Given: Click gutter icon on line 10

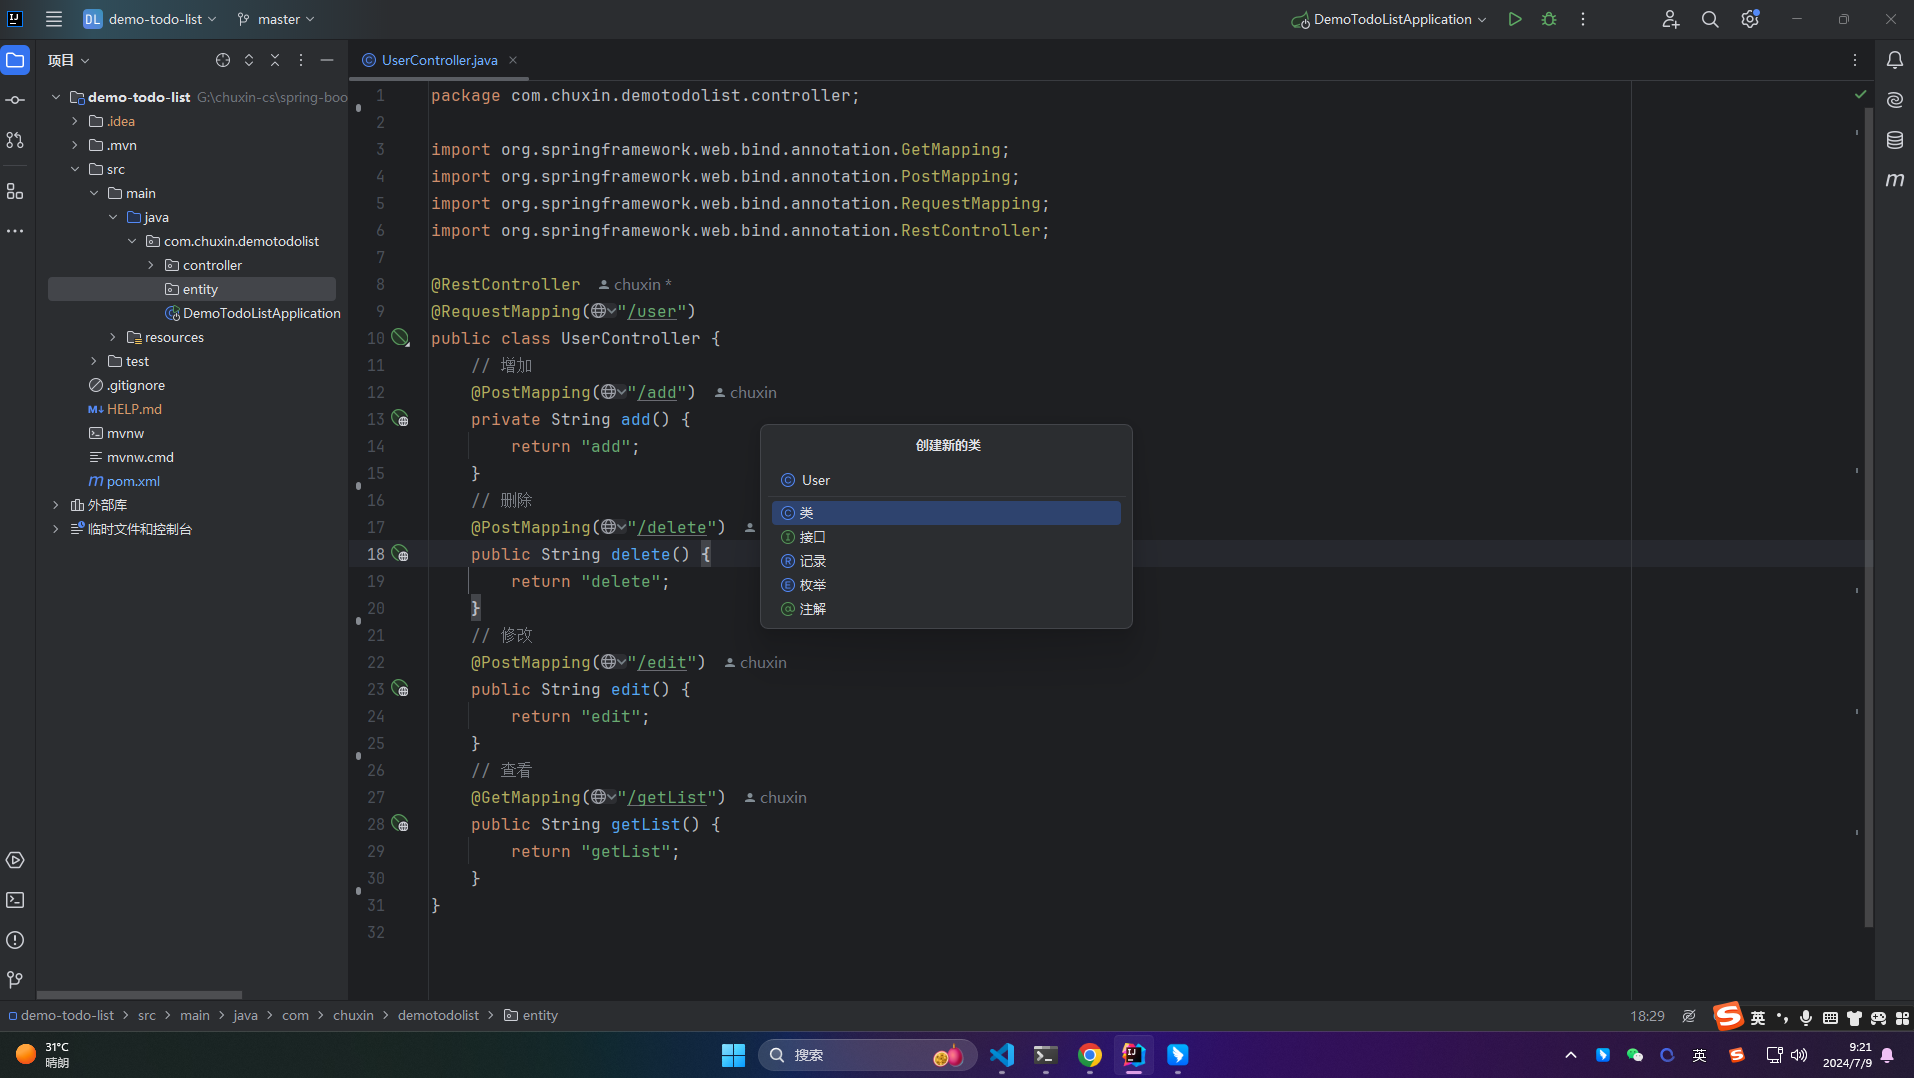Looking at the screenshot, I should tap(400, 338).
